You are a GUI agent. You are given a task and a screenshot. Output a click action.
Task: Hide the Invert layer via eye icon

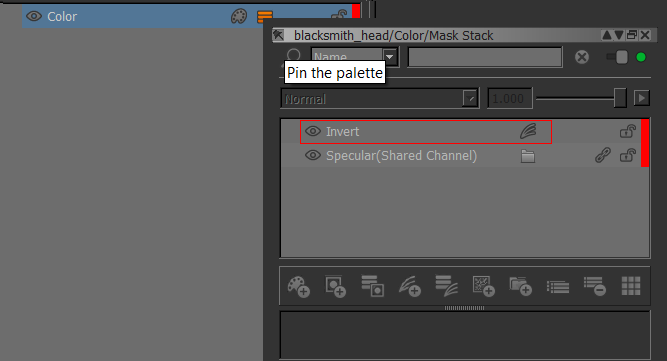coord(313,131)
